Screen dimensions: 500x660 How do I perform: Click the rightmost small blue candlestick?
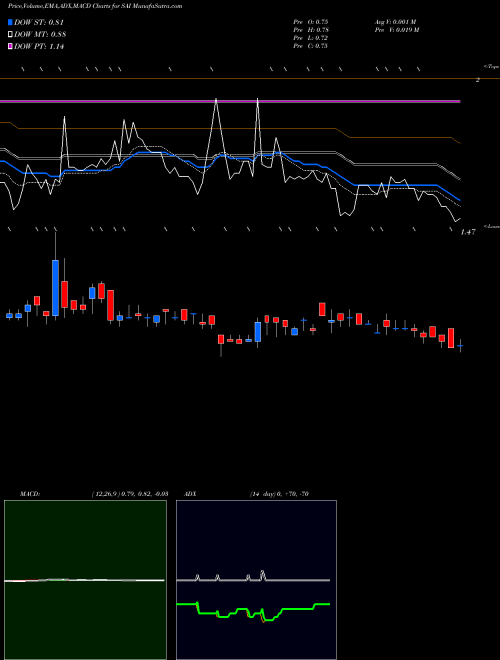(x=461, y=346)
